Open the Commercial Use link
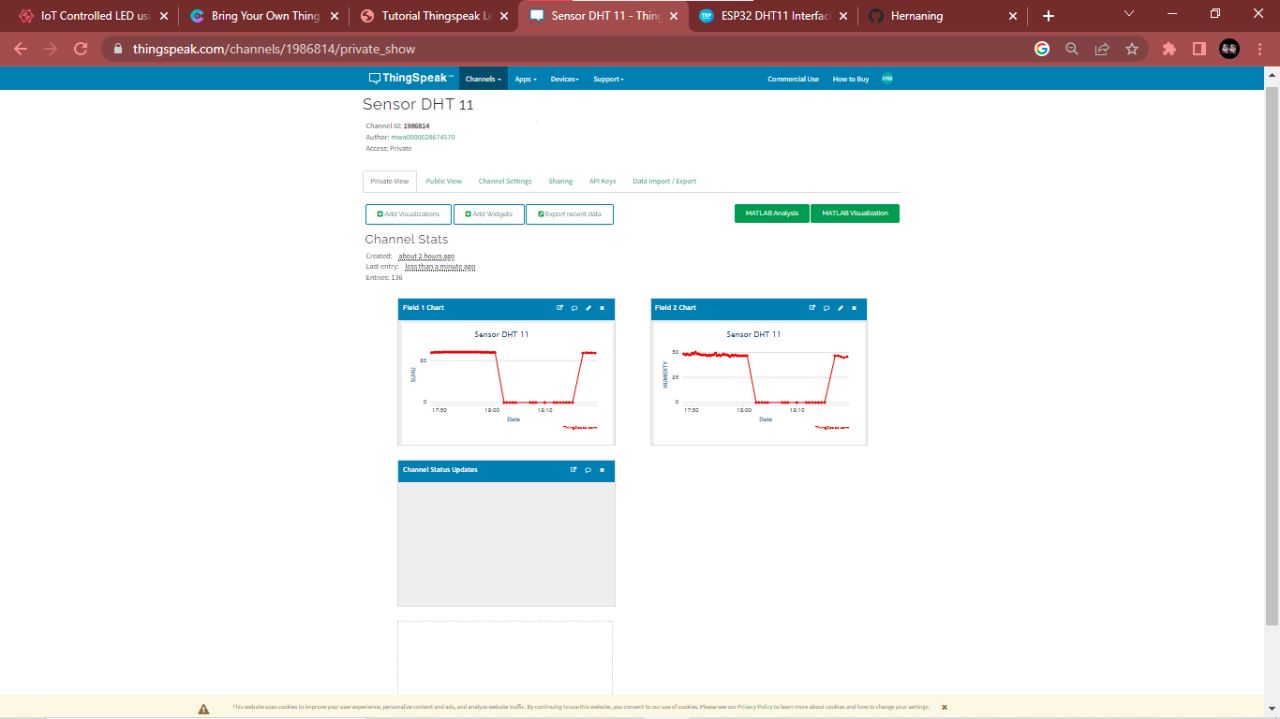 click(793, 79)
